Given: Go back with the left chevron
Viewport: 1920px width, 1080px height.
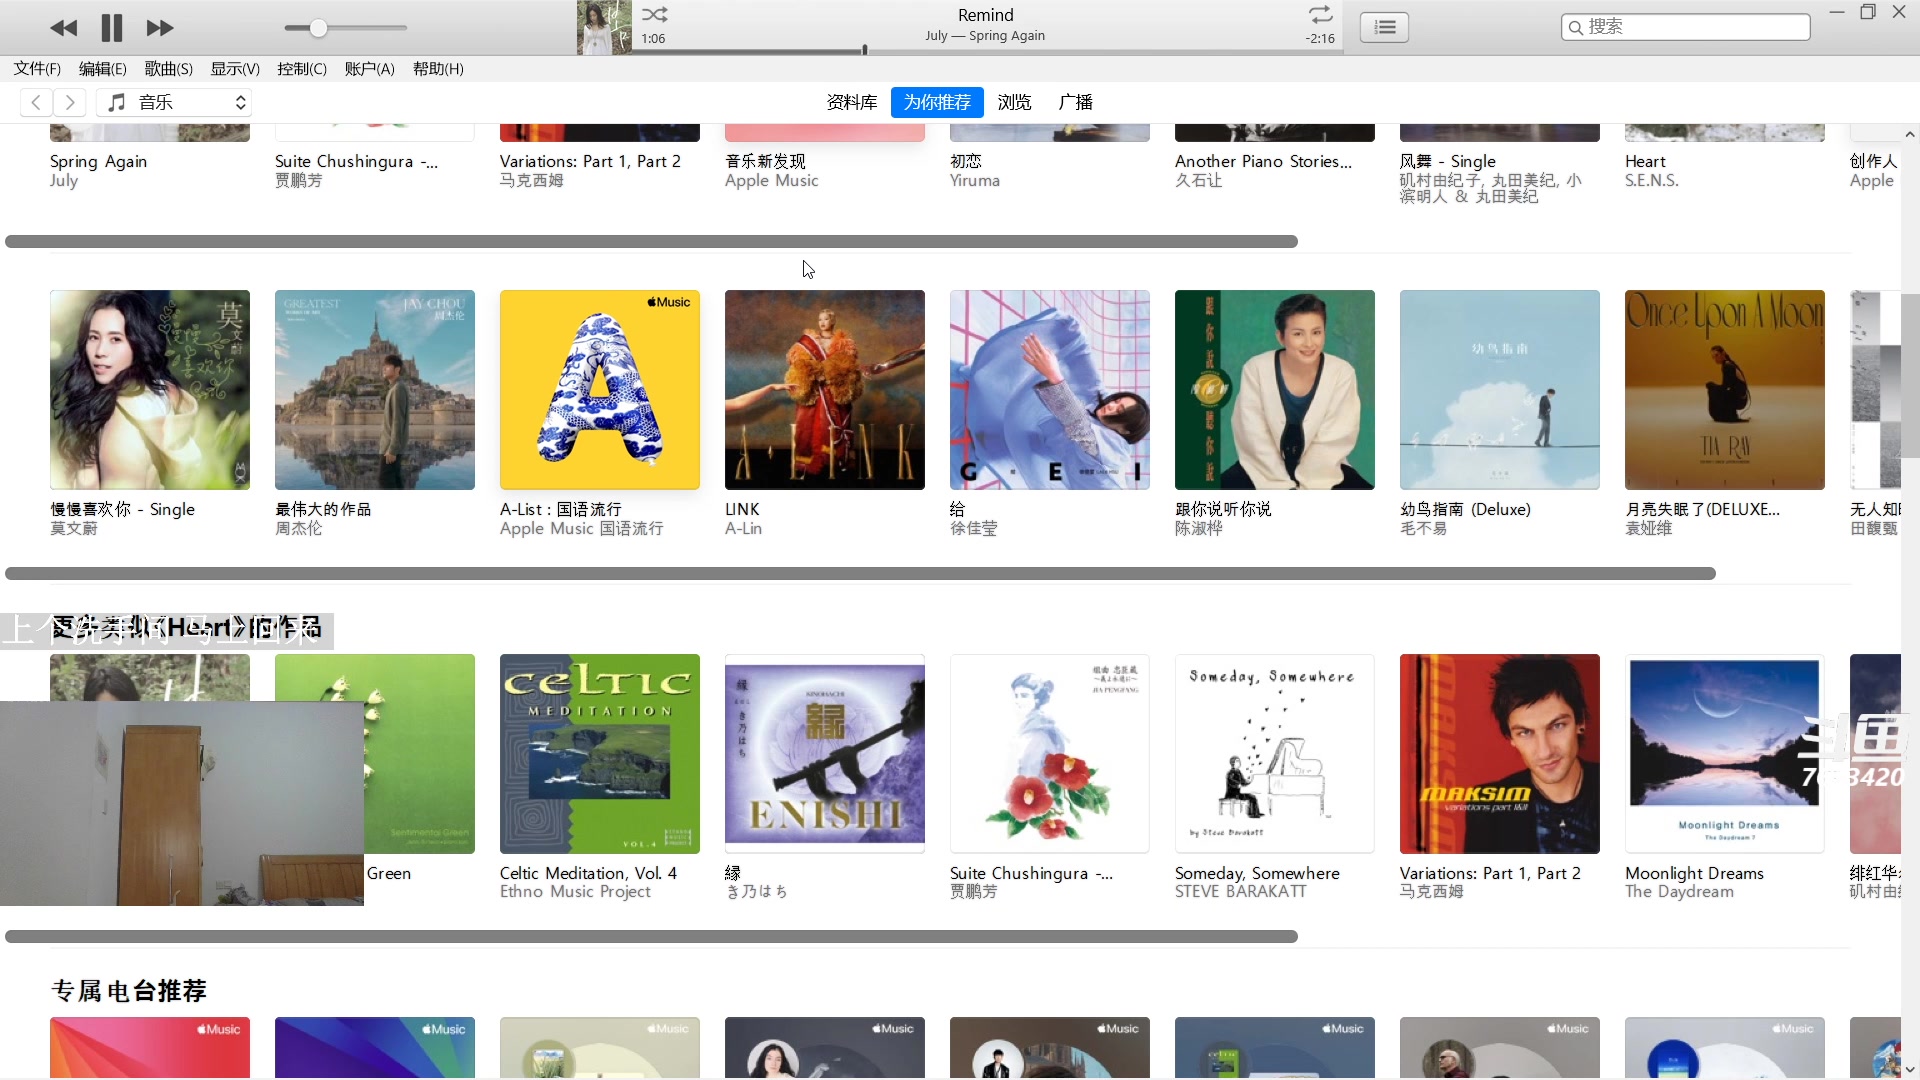Looking at the screenshot, I should (36, 102).
